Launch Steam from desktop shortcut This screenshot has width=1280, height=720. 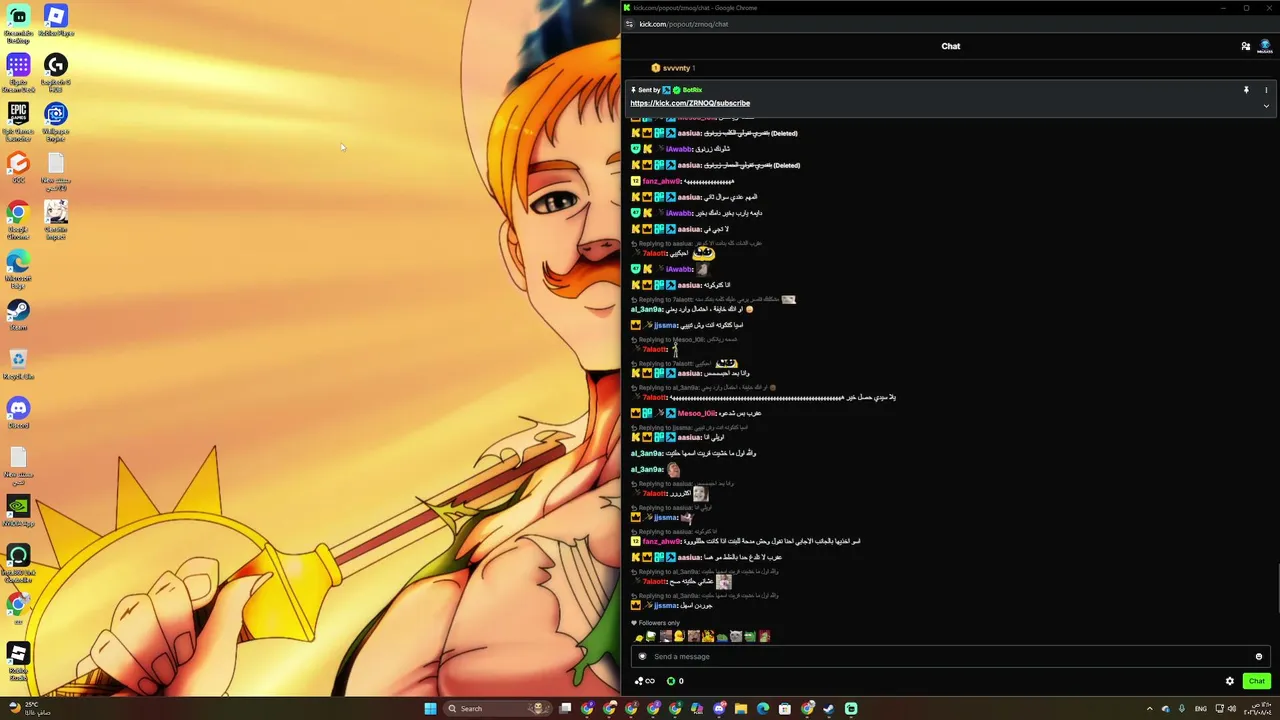click(x=18, y=315)
